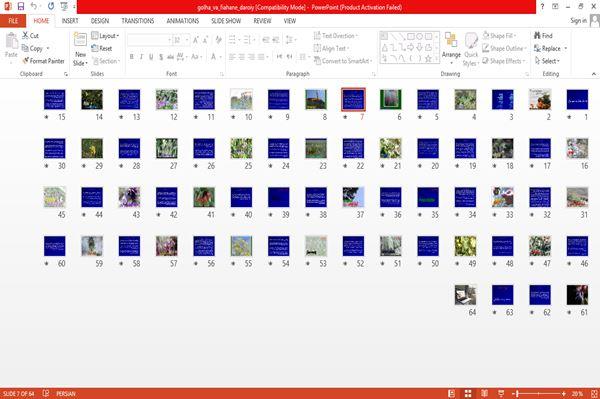
Task: Click Reset in the Slides group
Action: (x=102, y=48)
